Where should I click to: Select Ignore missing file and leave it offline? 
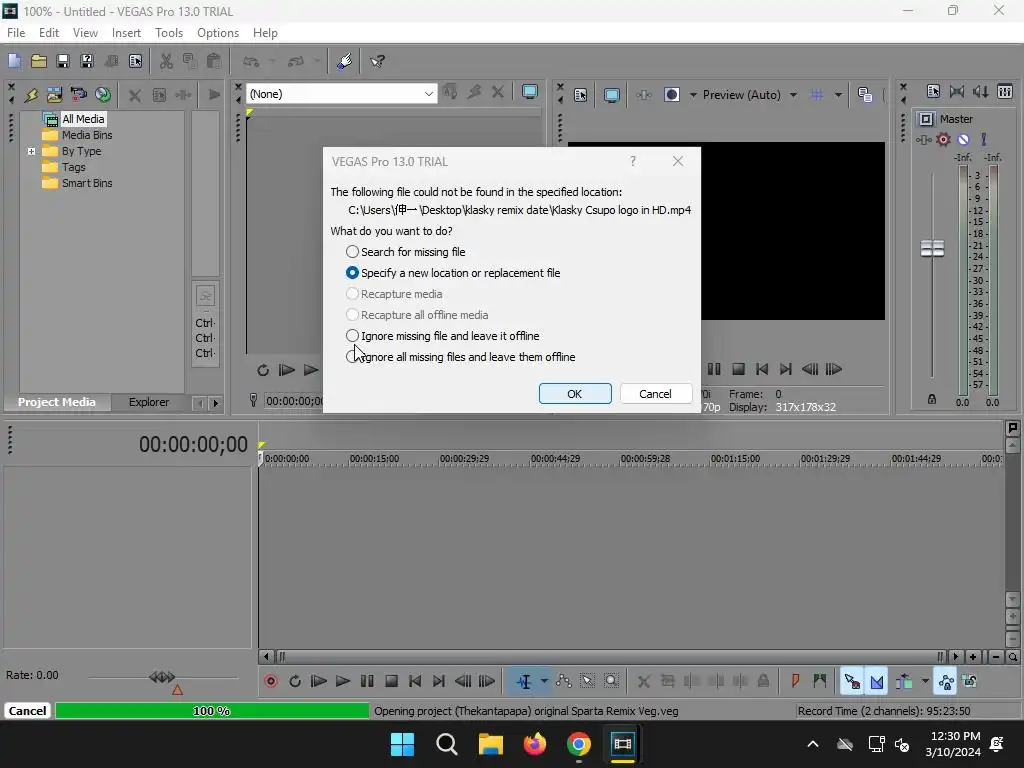coord(442,336)
